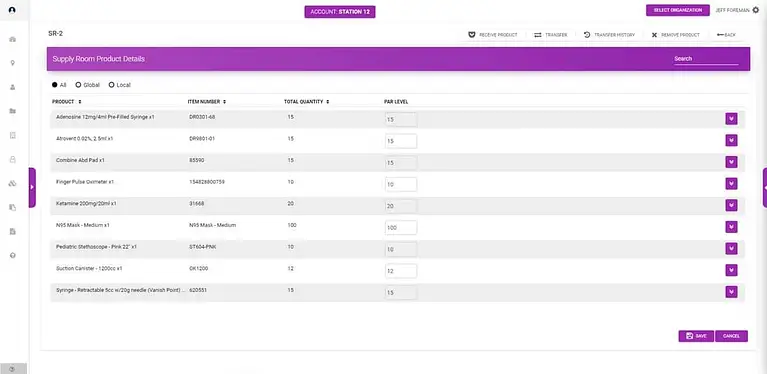The width and height of the screenshot is (767, 374).
Task: Expand the Ketamine 200mg/20ml row chevron
Action: 731,205
